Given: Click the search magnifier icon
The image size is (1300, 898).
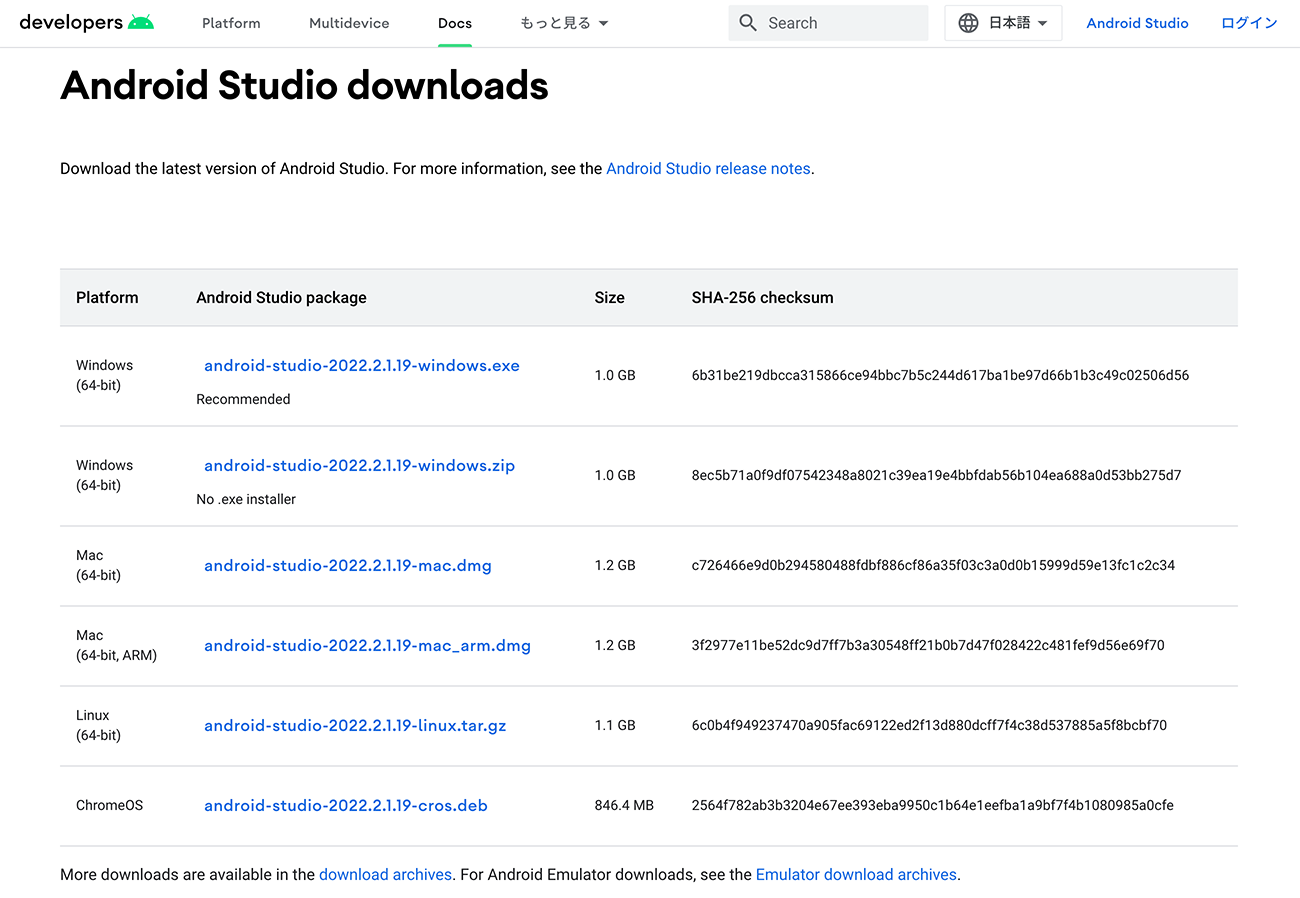Looking at the screenshot, I should (748, 23).
